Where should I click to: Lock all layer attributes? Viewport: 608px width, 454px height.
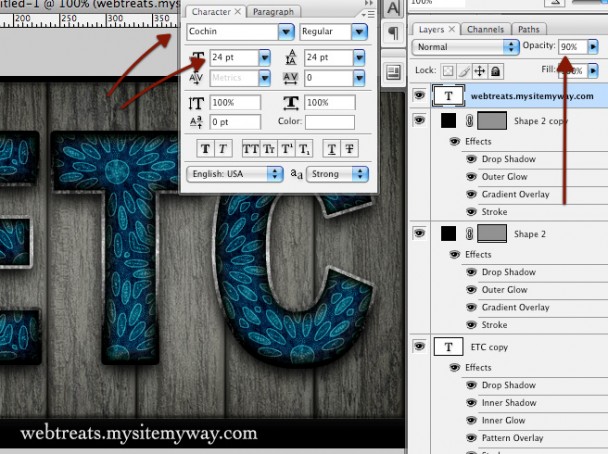[x=496, y=71]
